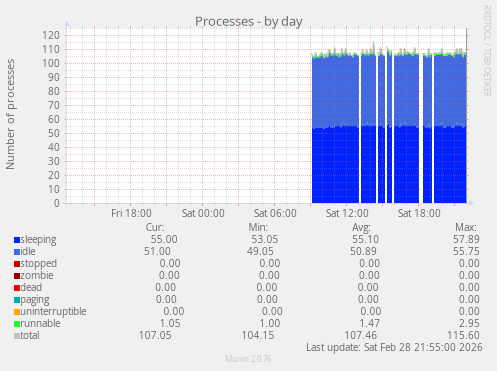Click the runnable legend color swatch
Viewport: 497px width, 371px height.
(17, 324)
